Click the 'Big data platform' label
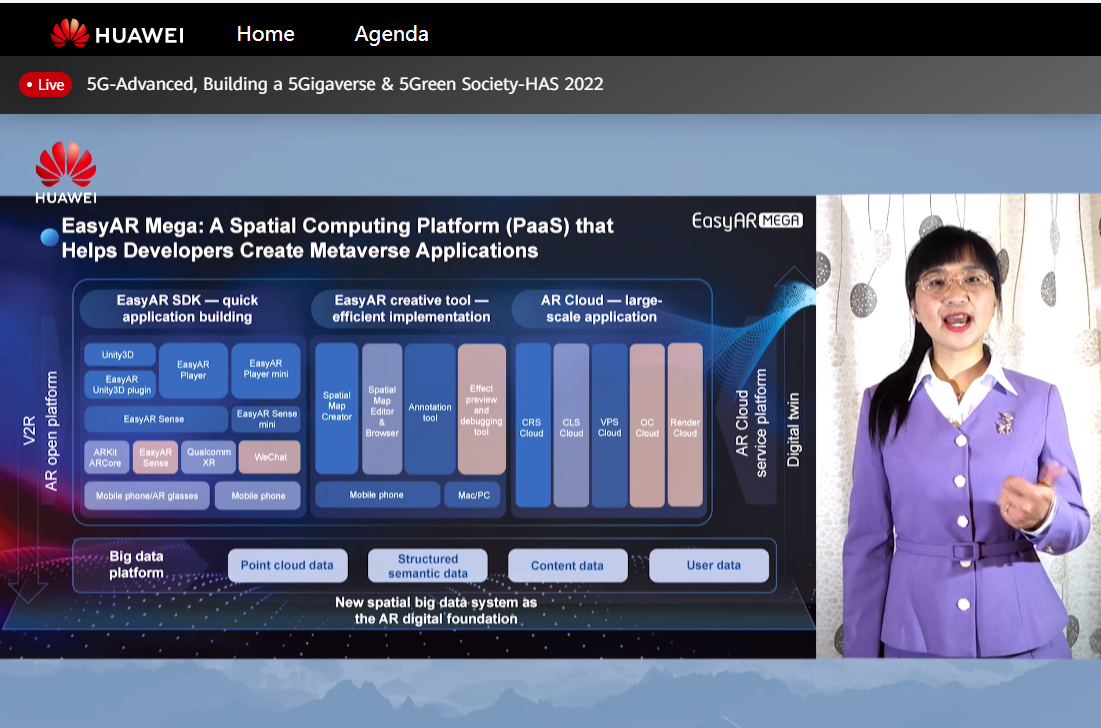This screenshot has width=1101, height=728. pyautogui.click(x=136, y=564)
